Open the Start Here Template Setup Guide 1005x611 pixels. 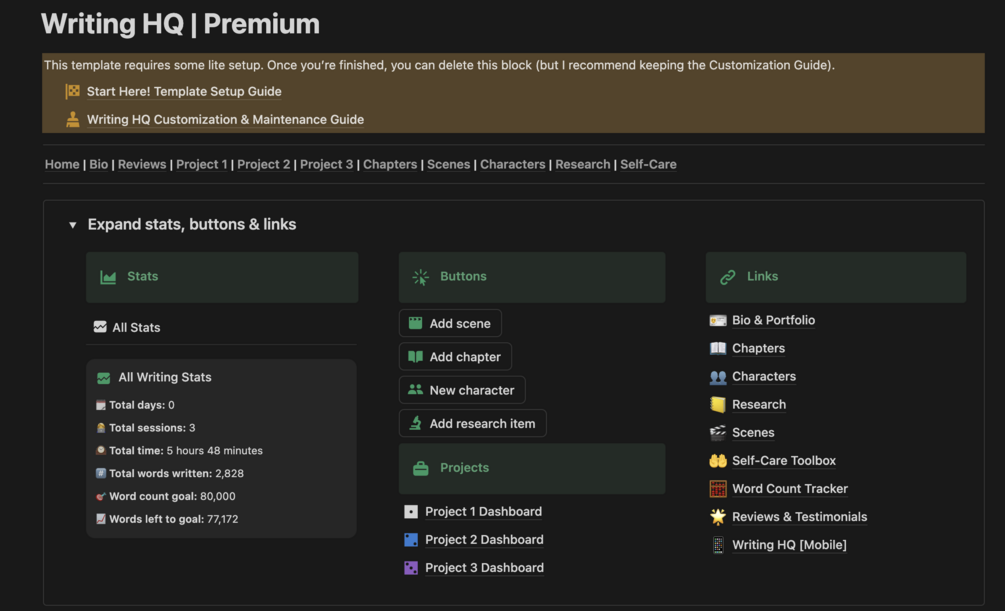[x=184, y=91]
